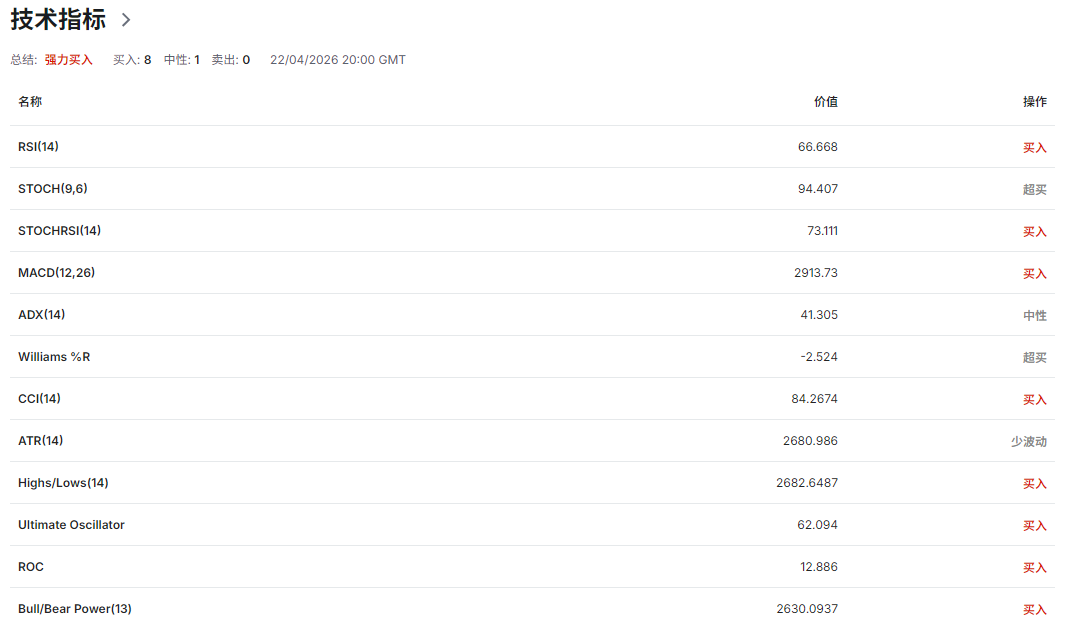Click the Highs/Lows(14) indicator name
This screenshot has width=1072, height=626.
pos(63,483)
